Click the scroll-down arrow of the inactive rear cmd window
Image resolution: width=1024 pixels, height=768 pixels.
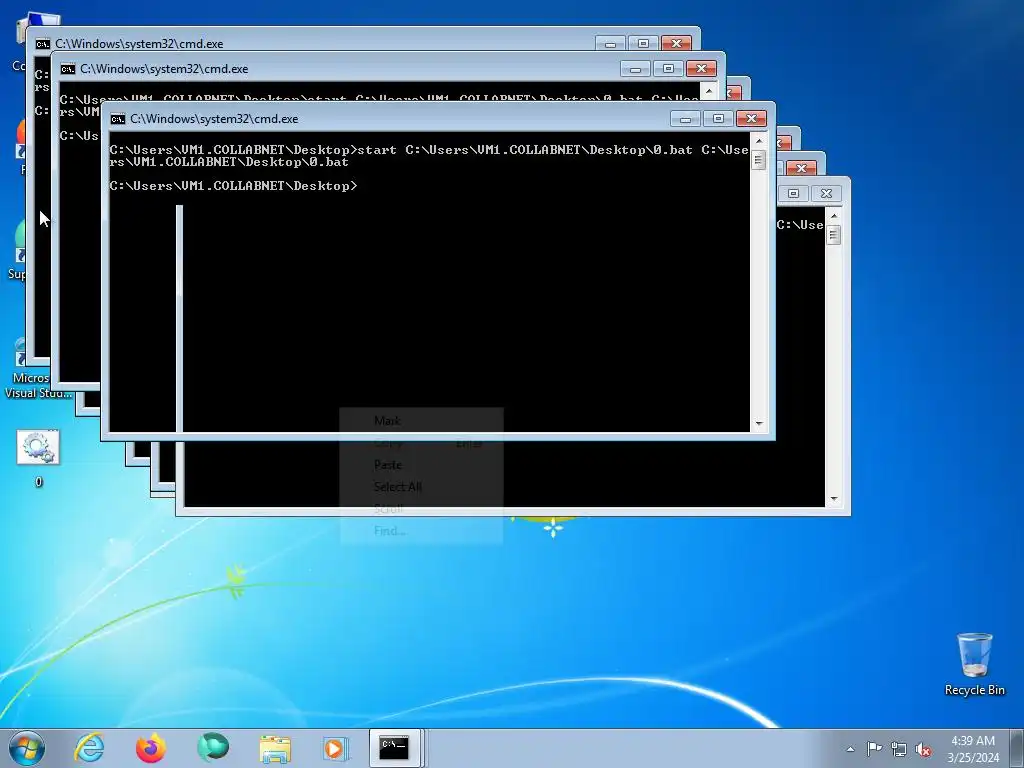[x=833, y=499]
